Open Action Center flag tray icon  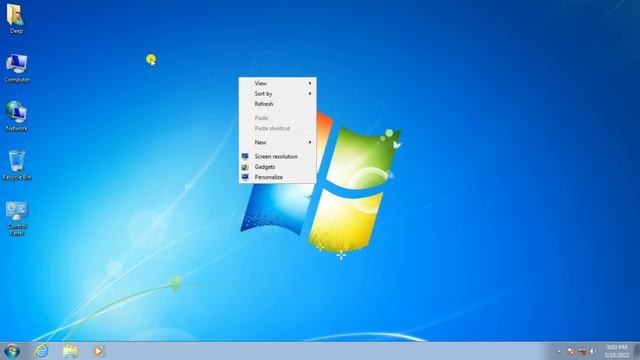click(571, 351)
